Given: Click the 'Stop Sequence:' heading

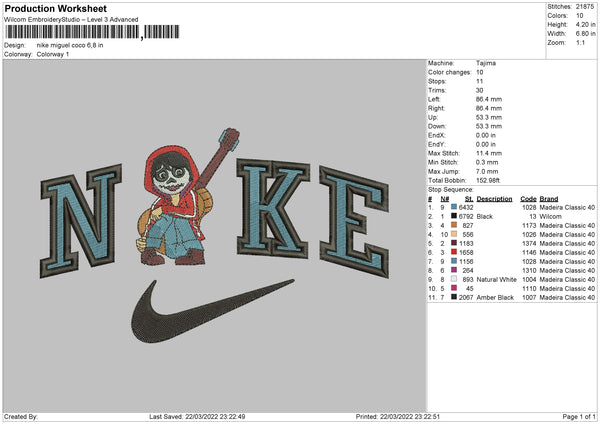Looking at the screenshot, I should [x=451, y=190].
